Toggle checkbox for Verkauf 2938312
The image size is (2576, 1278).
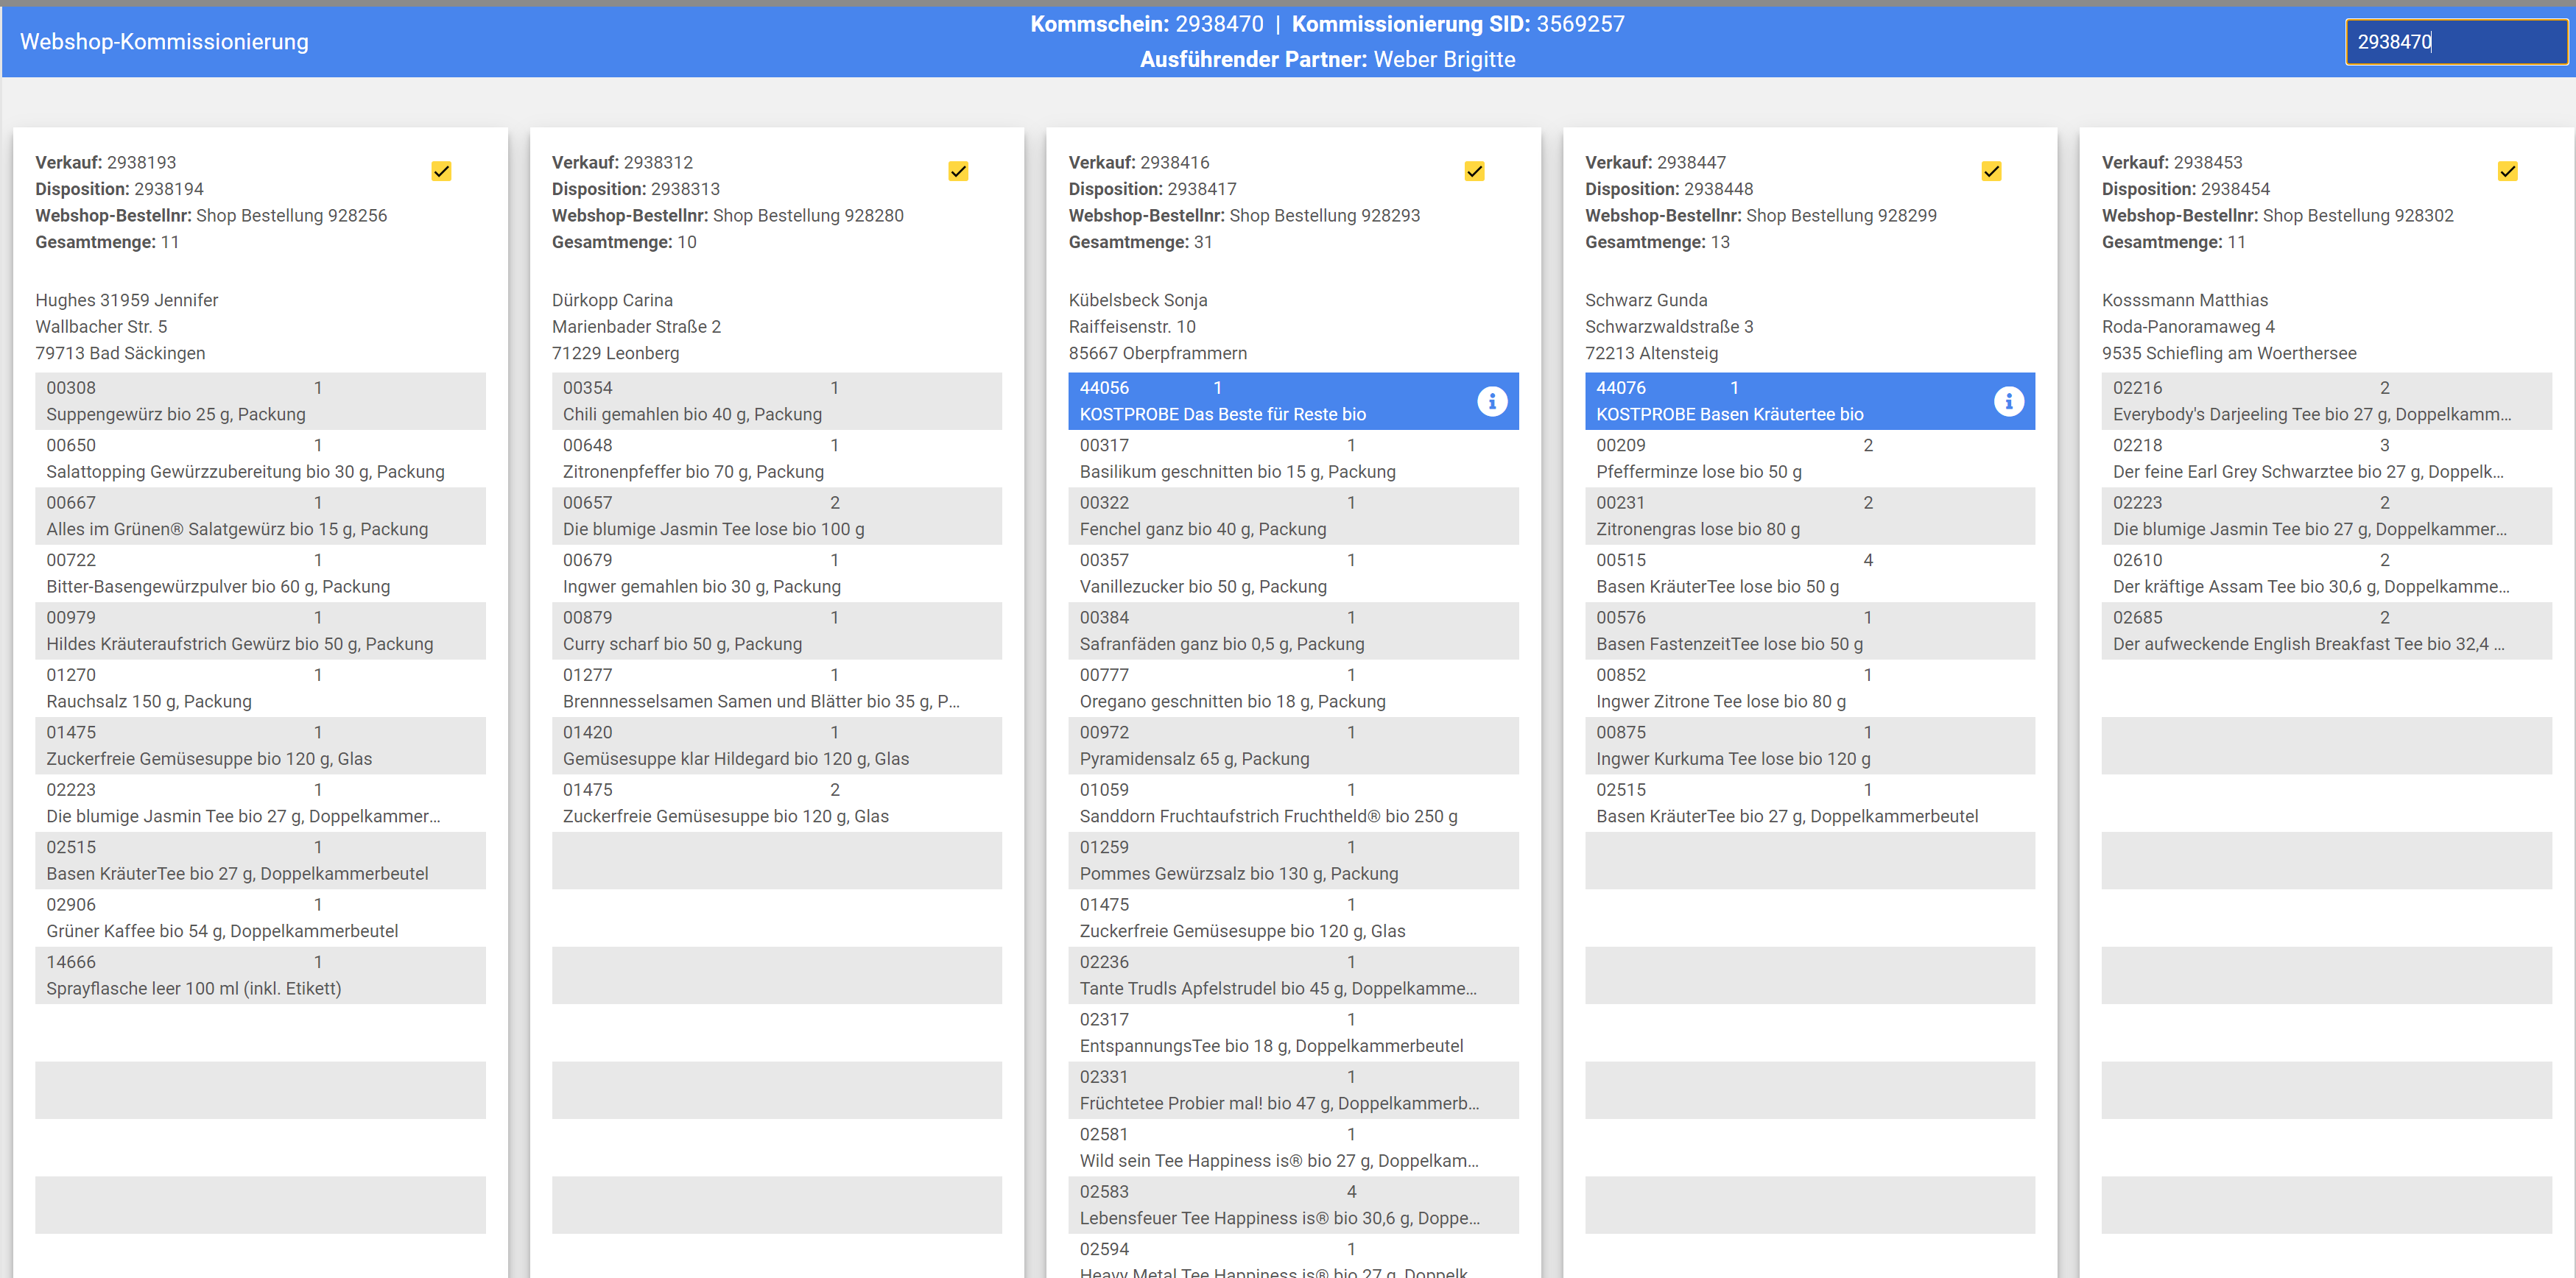958,171
